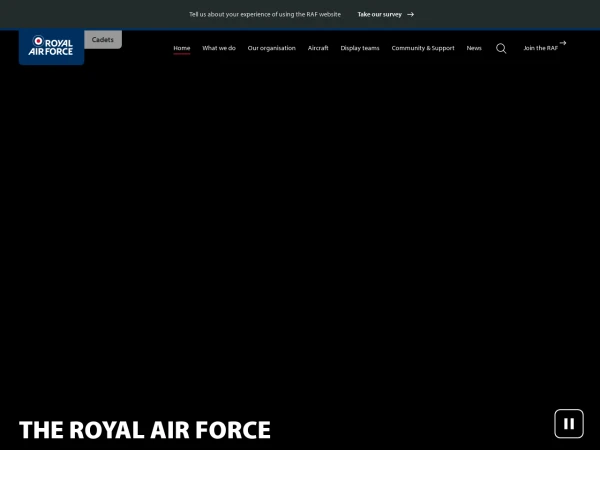The height and width of the screenshot is (480, 600).
Task: Click the Royal Air Force roundel logo
Action: pos(39,42)
